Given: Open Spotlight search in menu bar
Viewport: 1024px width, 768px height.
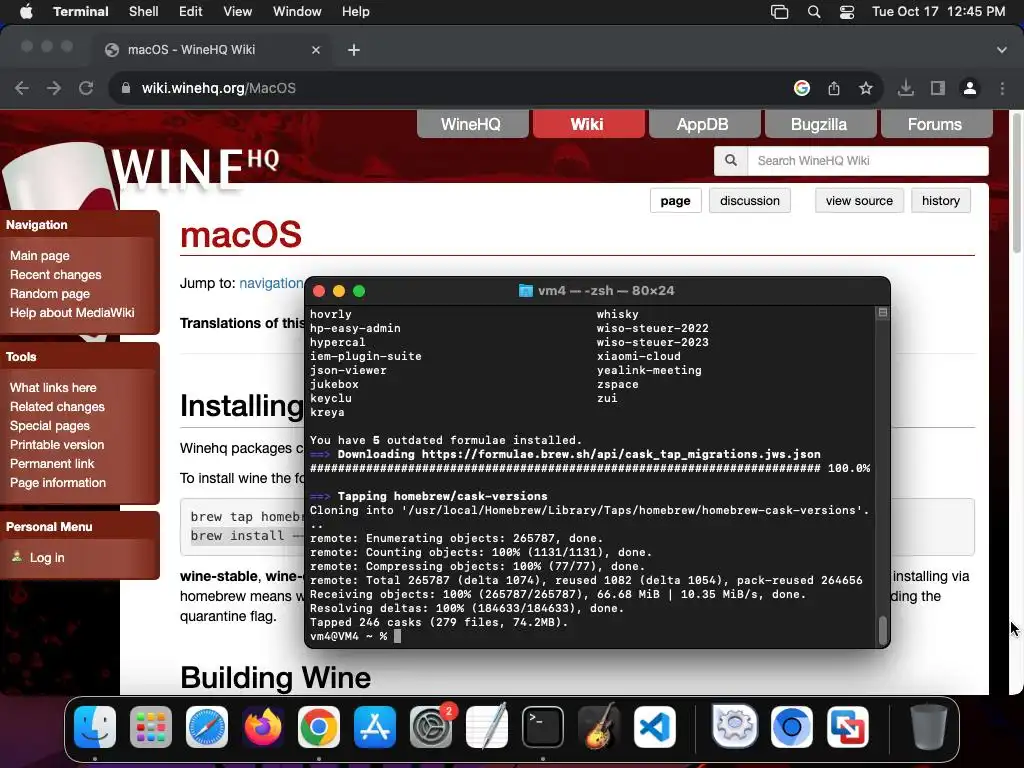Looking at the screenshot, I should click(x=814, y=12).
